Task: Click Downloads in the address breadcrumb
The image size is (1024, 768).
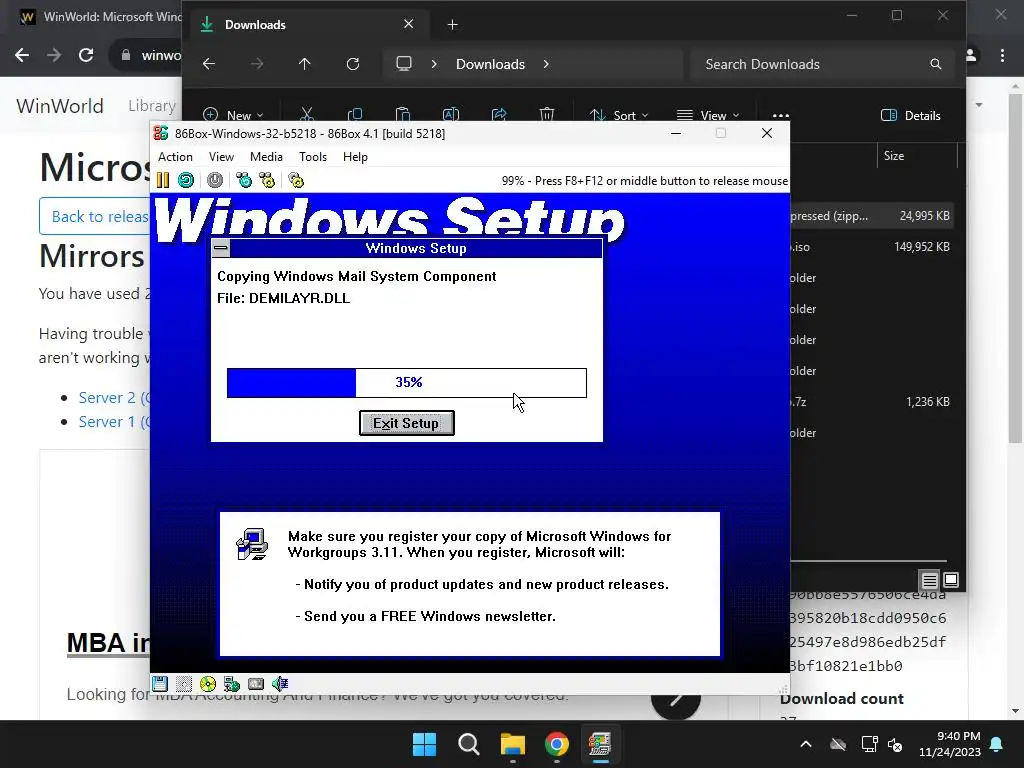Action: pos(490,64)
